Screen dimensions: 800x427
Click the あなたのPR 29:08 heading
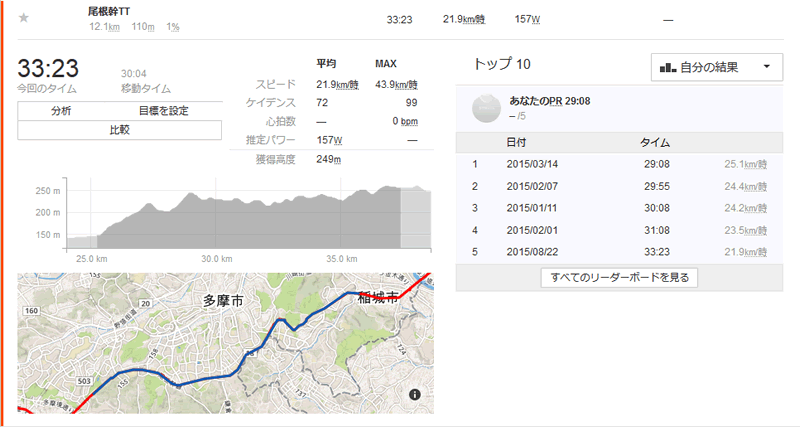tap(549, 101)
